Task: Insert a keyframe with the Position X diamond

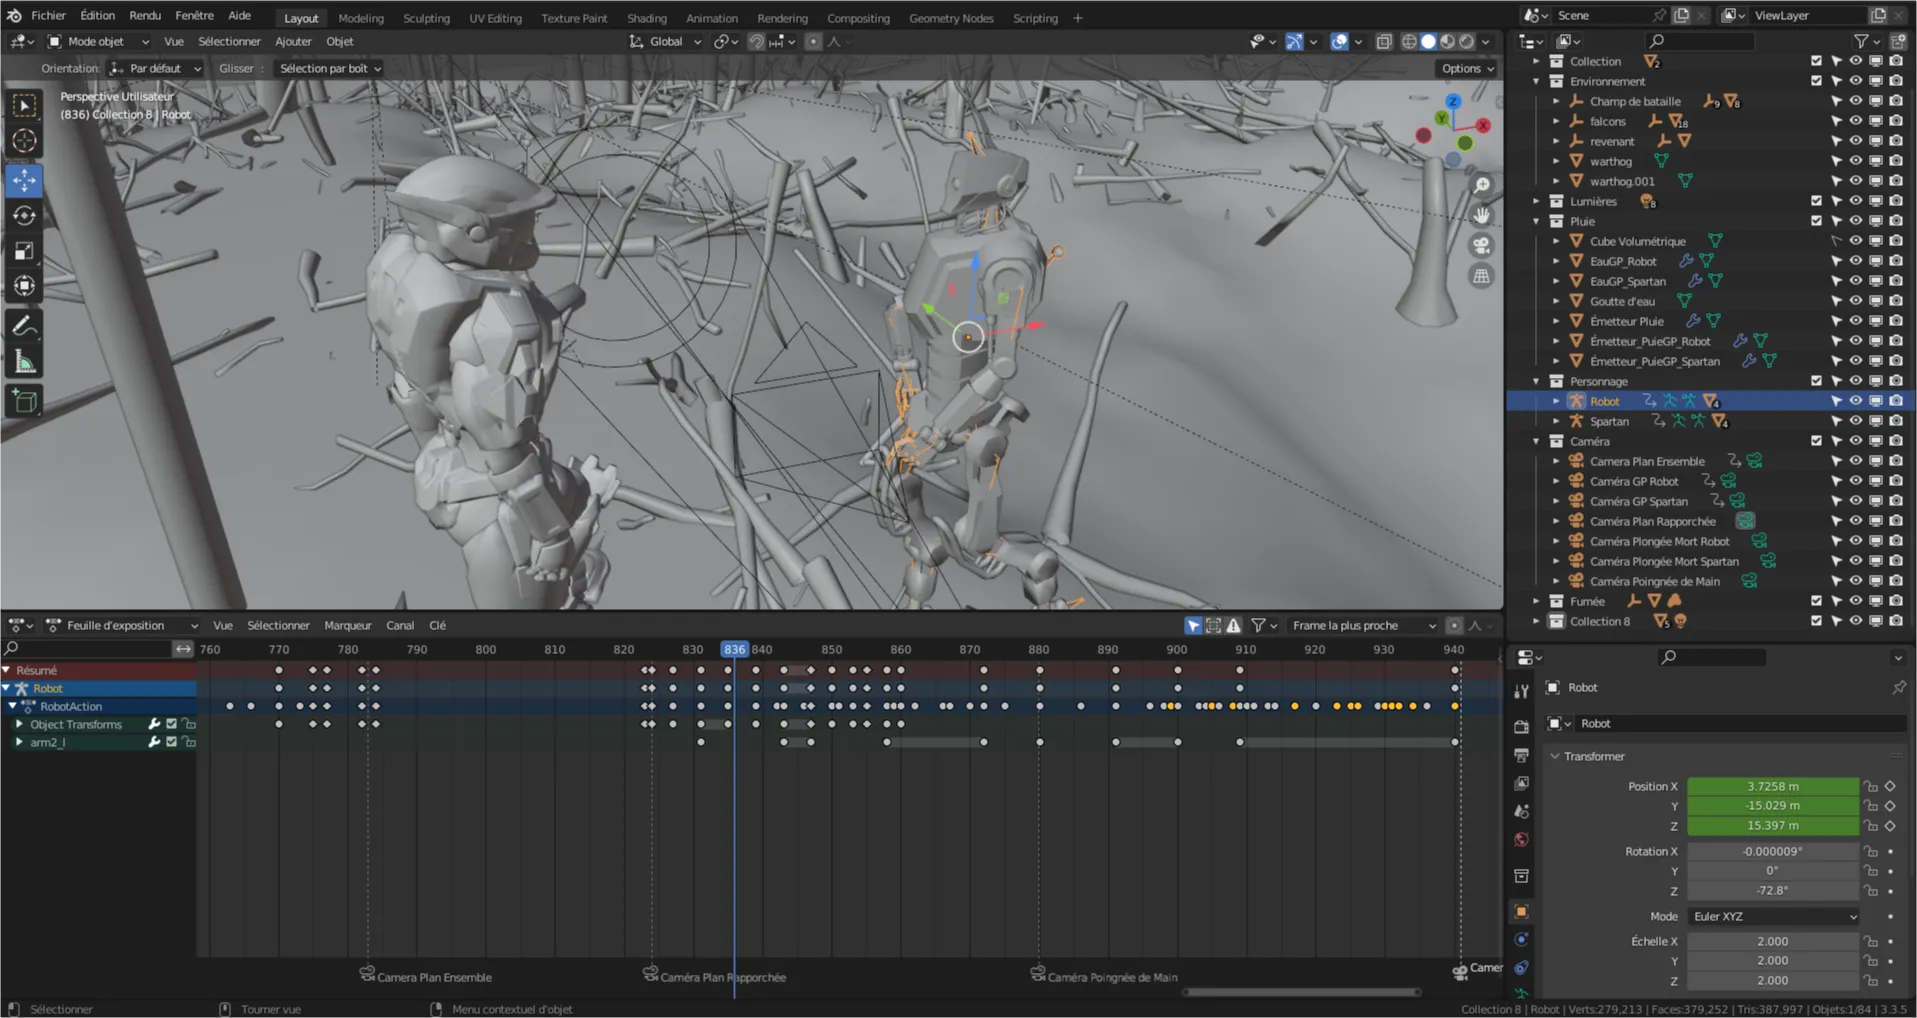Action: coord(1890,786)
